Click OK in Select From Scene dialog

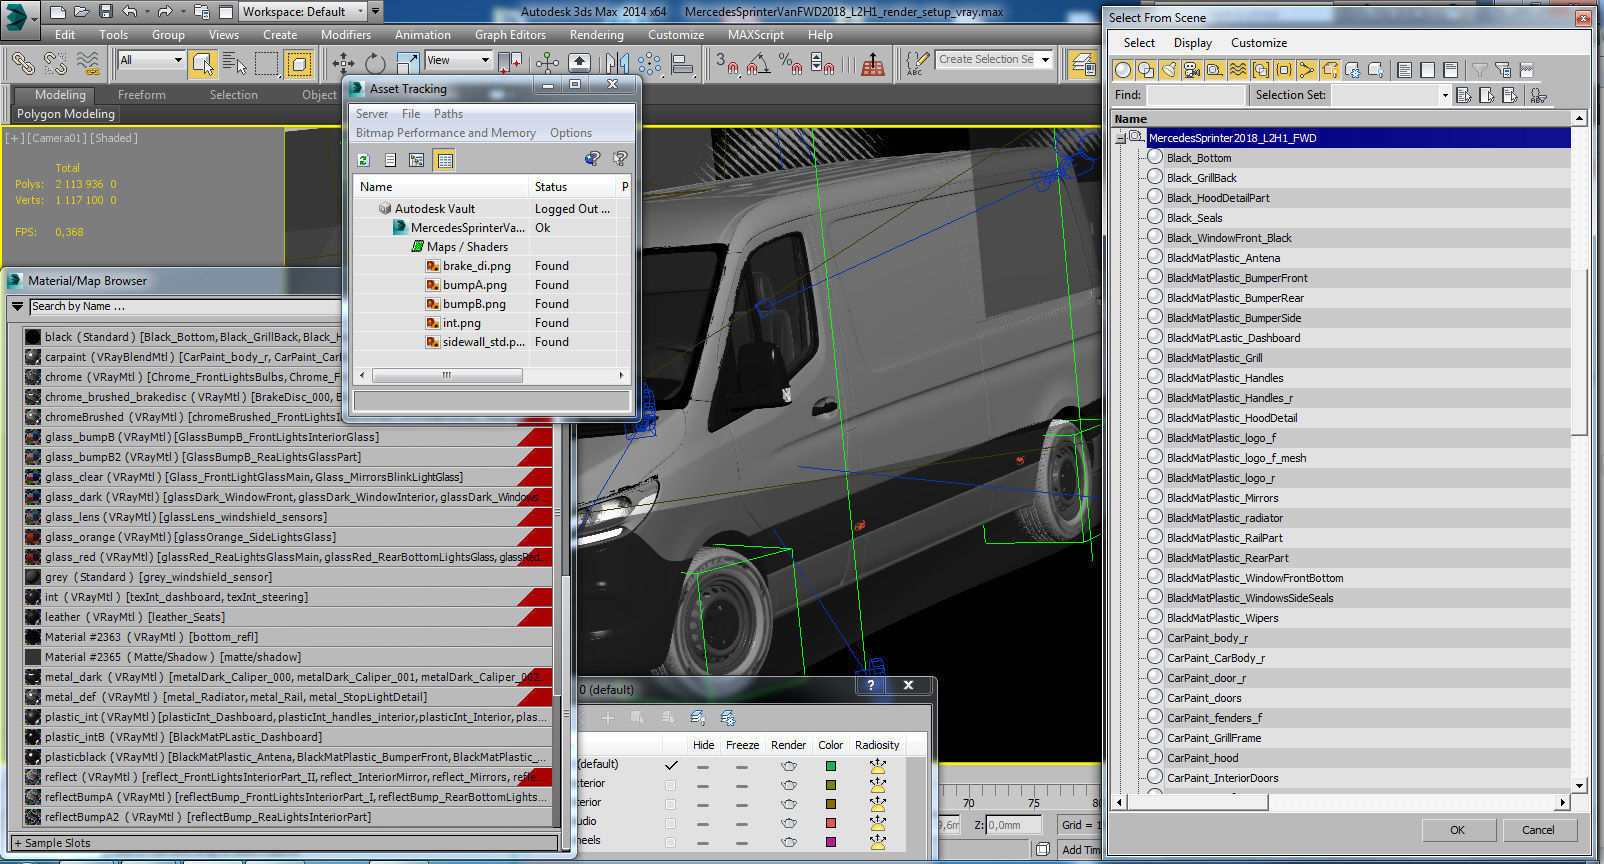(1457, 830)
